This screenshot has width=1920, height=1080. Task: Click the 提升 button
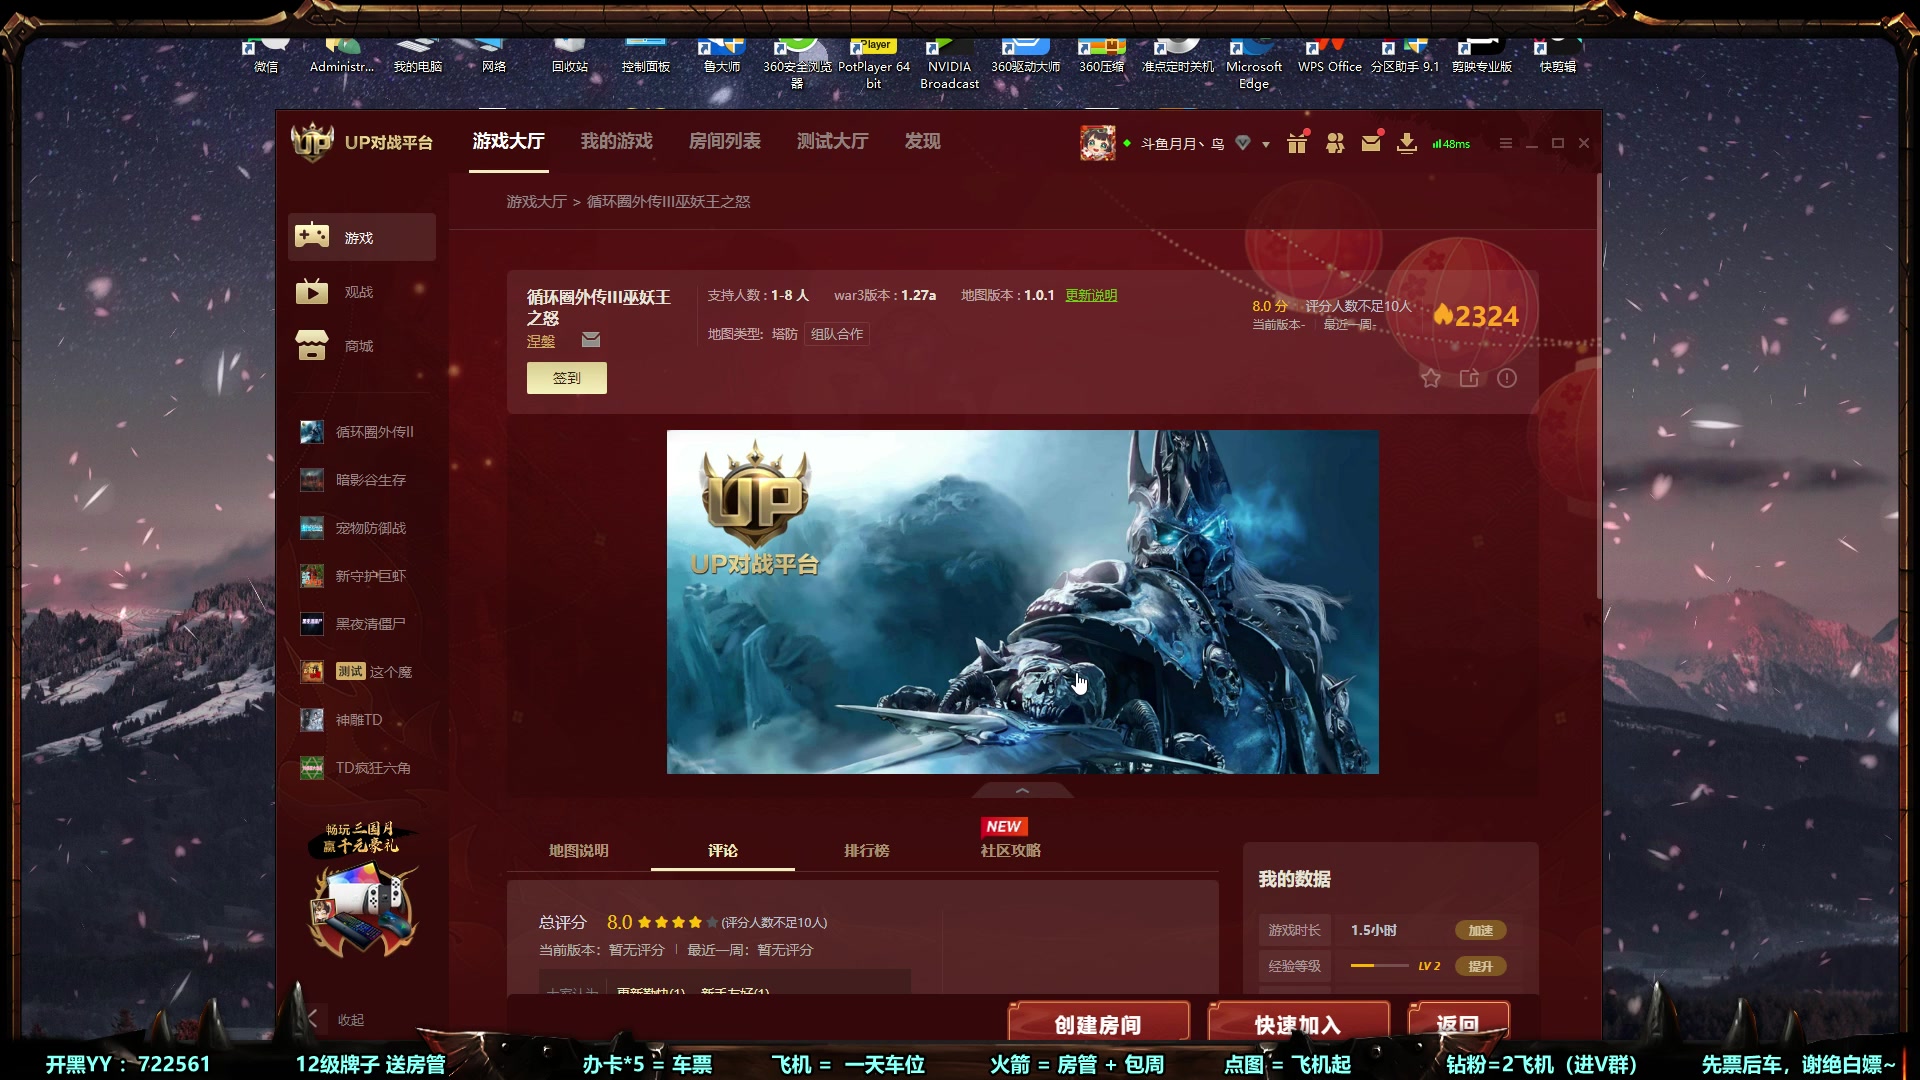click(x=1480, y=966)
